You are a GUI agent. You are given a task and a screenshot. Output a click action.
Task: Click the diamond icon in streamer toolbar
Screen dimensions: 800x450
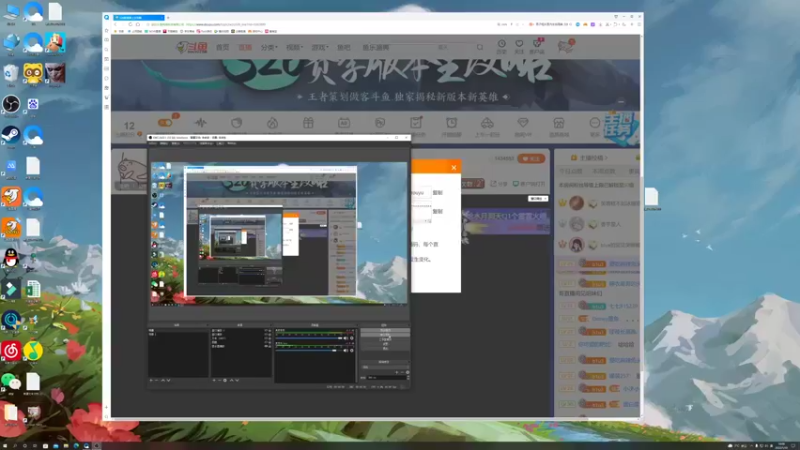(x=523, y=123)
